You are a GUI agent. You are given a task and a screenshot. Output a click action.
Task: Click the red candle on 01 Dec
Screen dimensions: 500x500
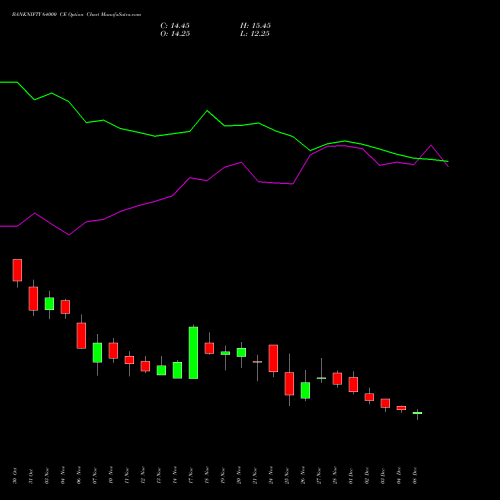[353, 384]
